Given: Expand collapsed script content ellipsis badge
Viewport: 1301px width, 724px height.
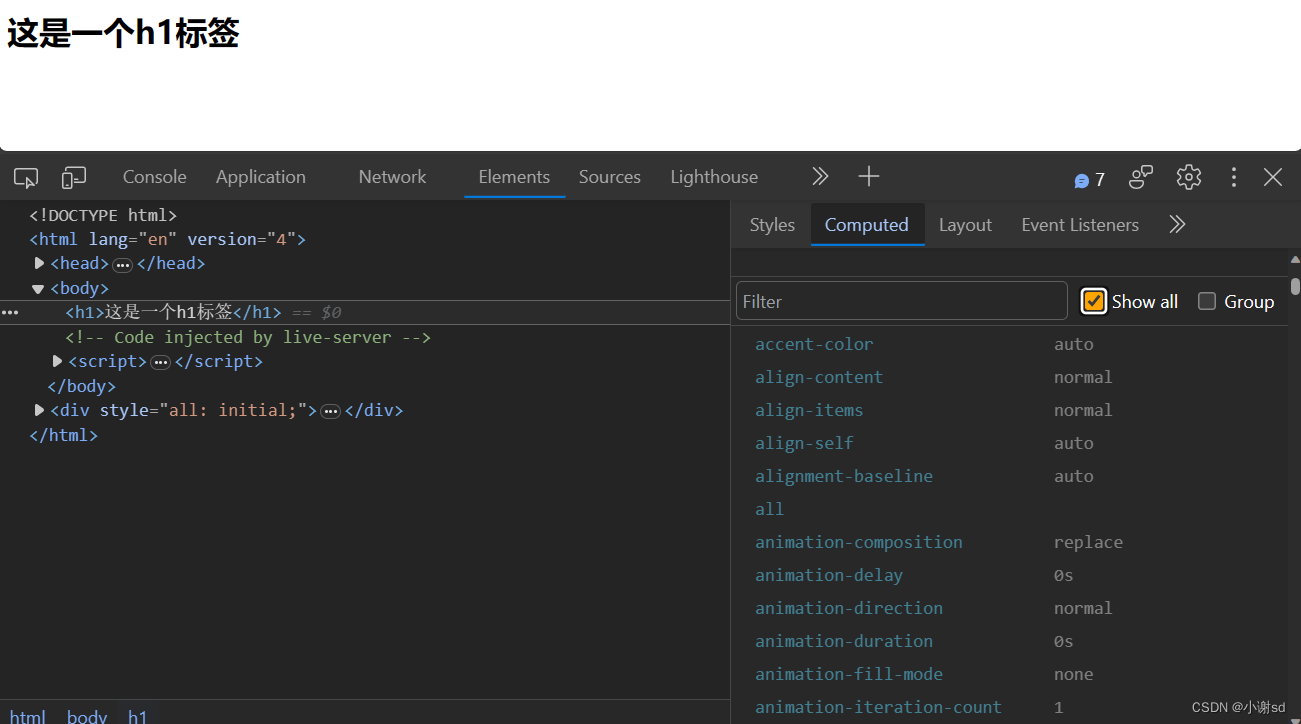Looking at the screenshot, I should click(161, 362).
